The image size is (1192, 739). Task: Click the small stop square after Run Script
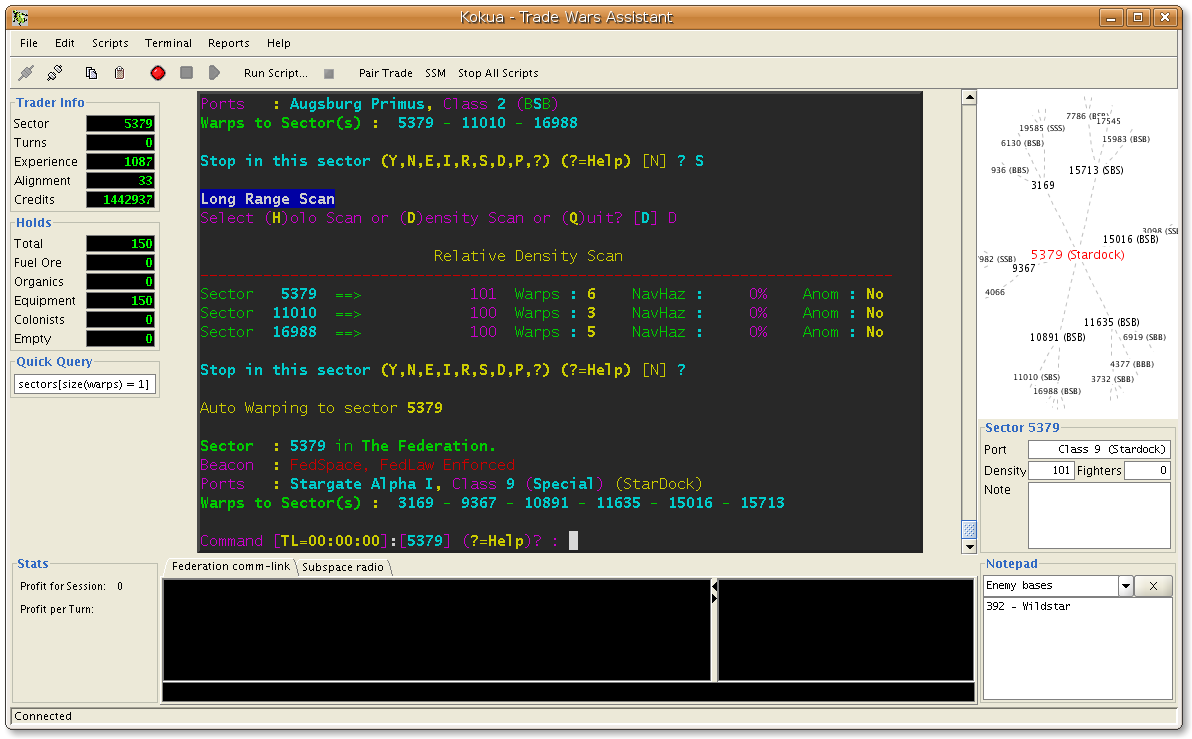(x=329, y=73)
